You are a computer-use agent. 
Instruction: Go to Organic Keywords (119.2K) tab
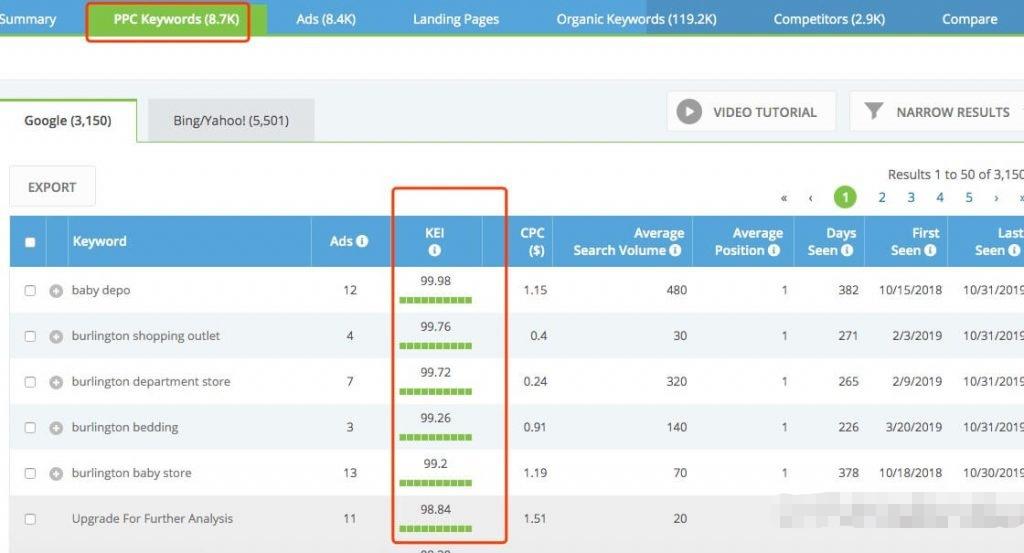pyautogui.click(x=636, y=20)
